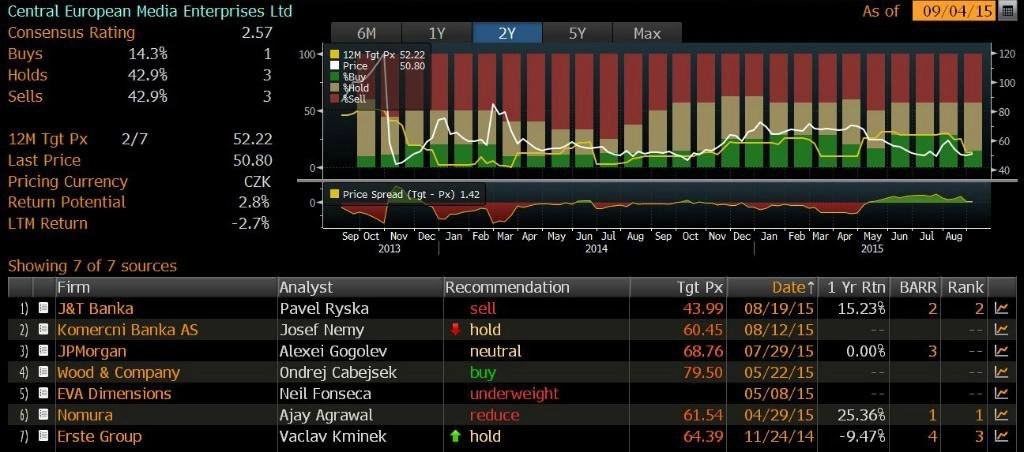Image resolution: width=1024 pixels, height=452 pixels.
Task: Open JPMorgan firm link
Action: pos(91,351)
